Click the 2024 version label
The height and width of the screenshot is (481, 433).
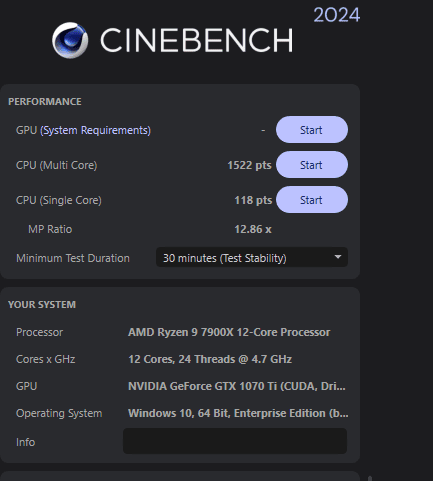[337, 15]
